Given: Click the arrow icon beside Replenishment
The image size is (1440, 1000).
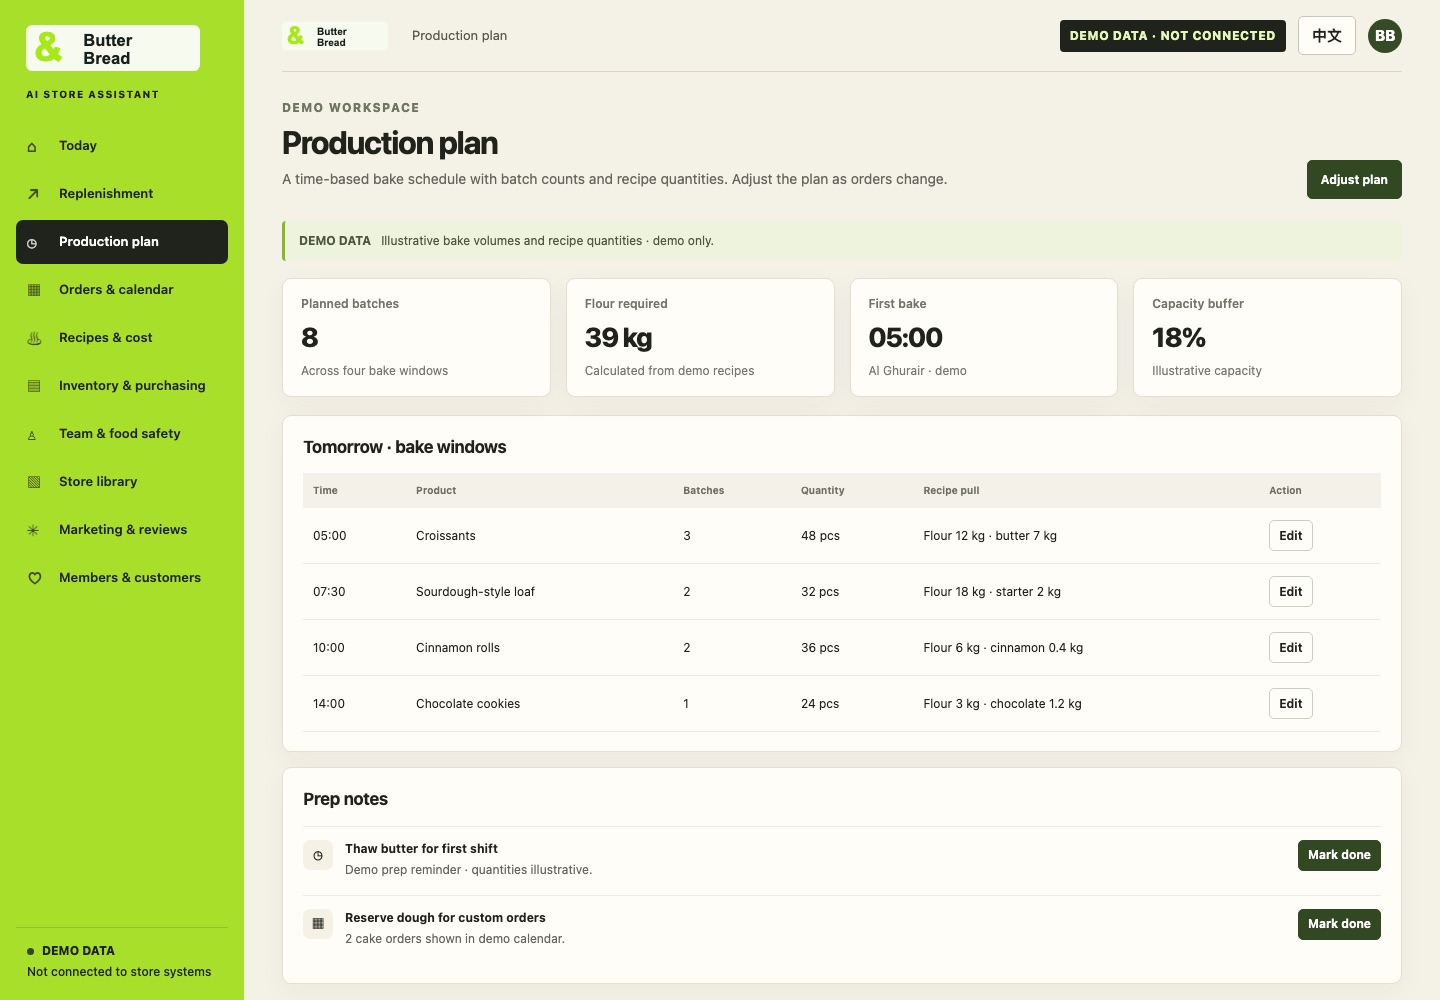Looking at the screenshot, I should (33, 194).
